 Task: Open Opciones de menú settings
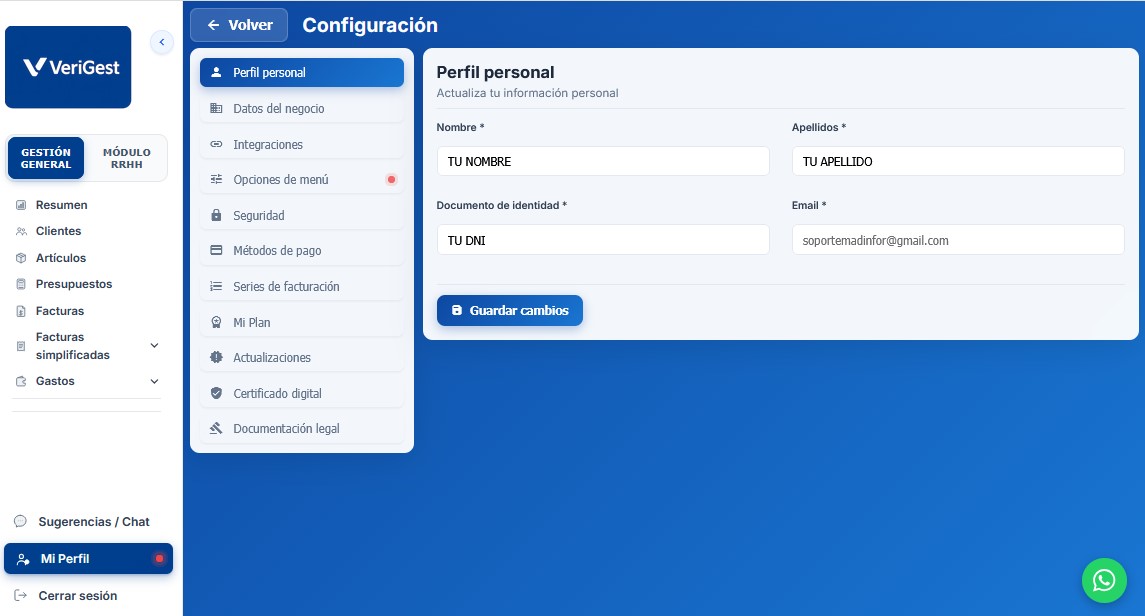pos(302,180)
